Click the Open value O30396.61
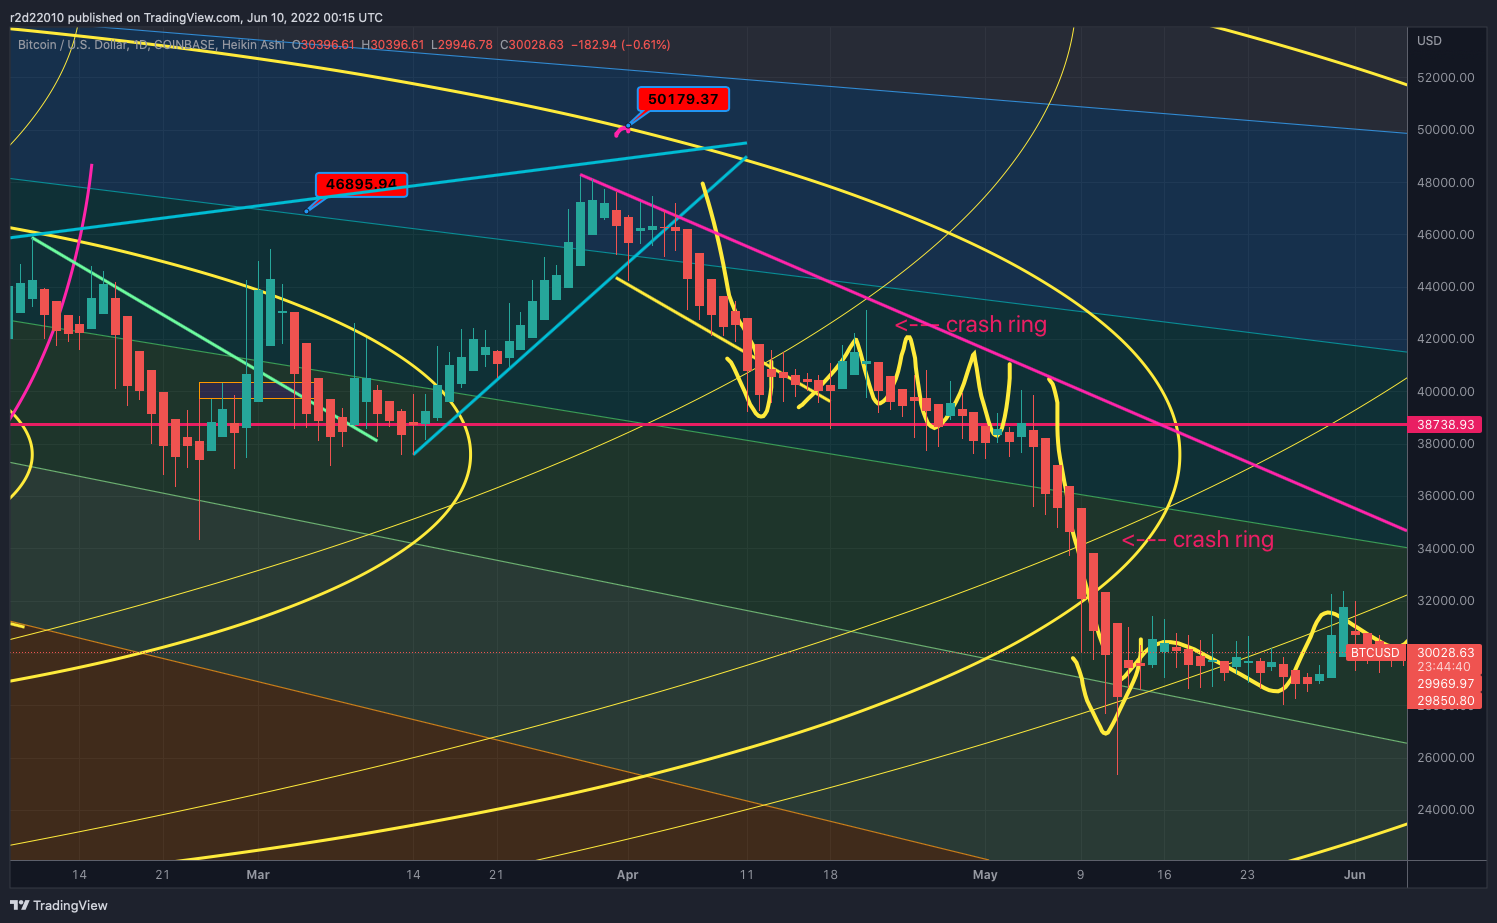The image size is (1497, 923). (x=323, y=45)
